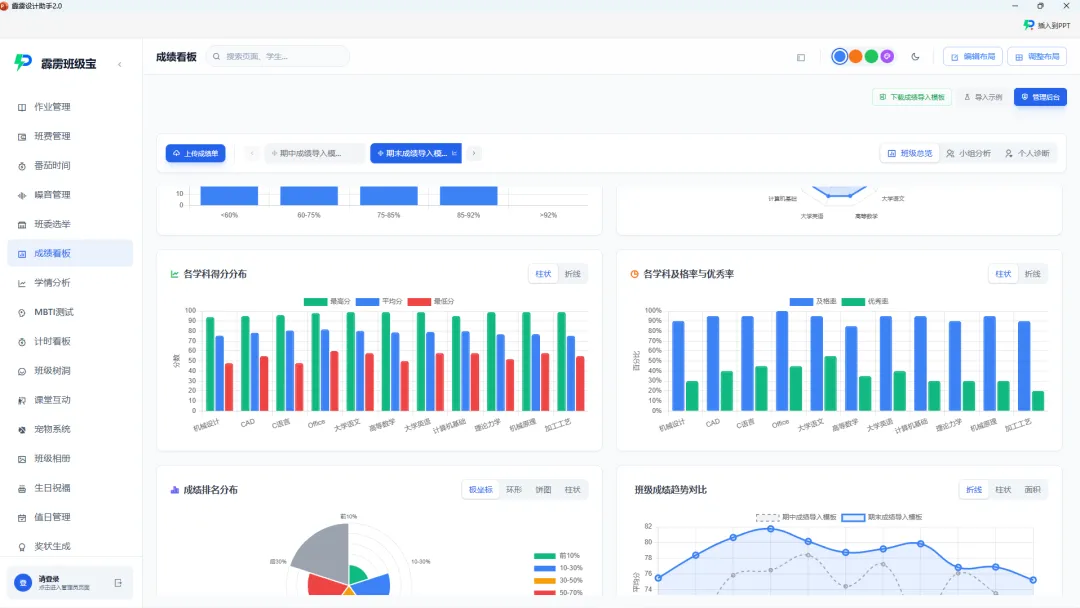Click 下载成绩导入模板 button
The width and height of the screenshot is (1080, 608).
point(912,97)
